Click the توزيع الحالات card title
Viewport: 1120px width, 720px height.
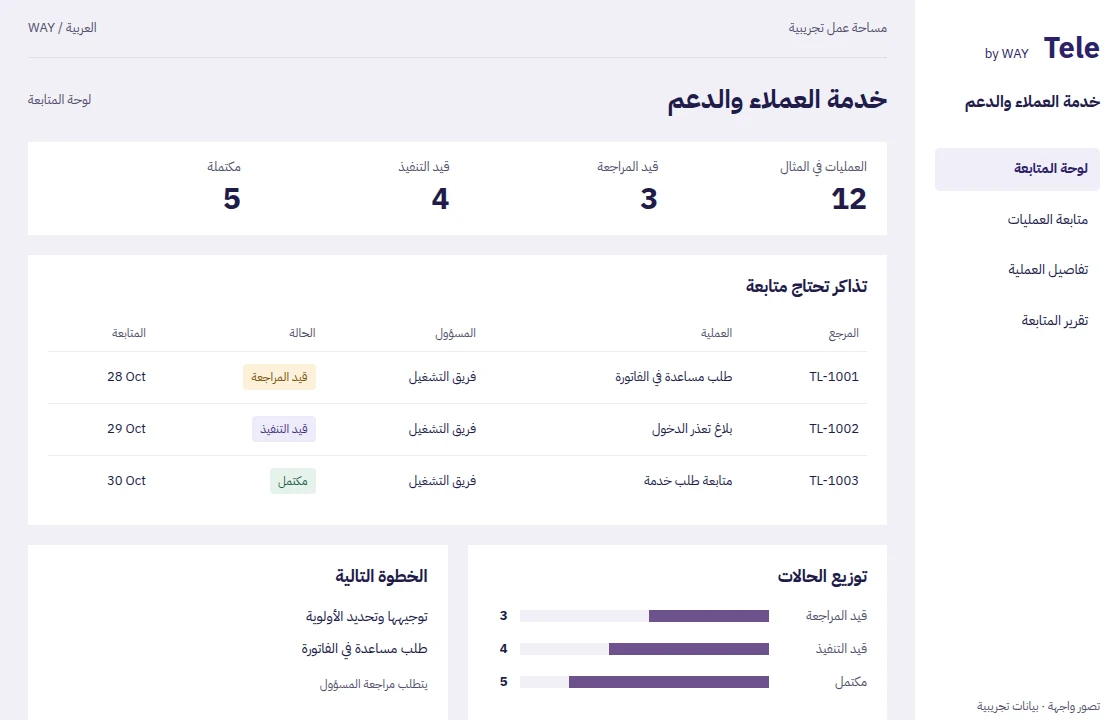coord(822,576)
